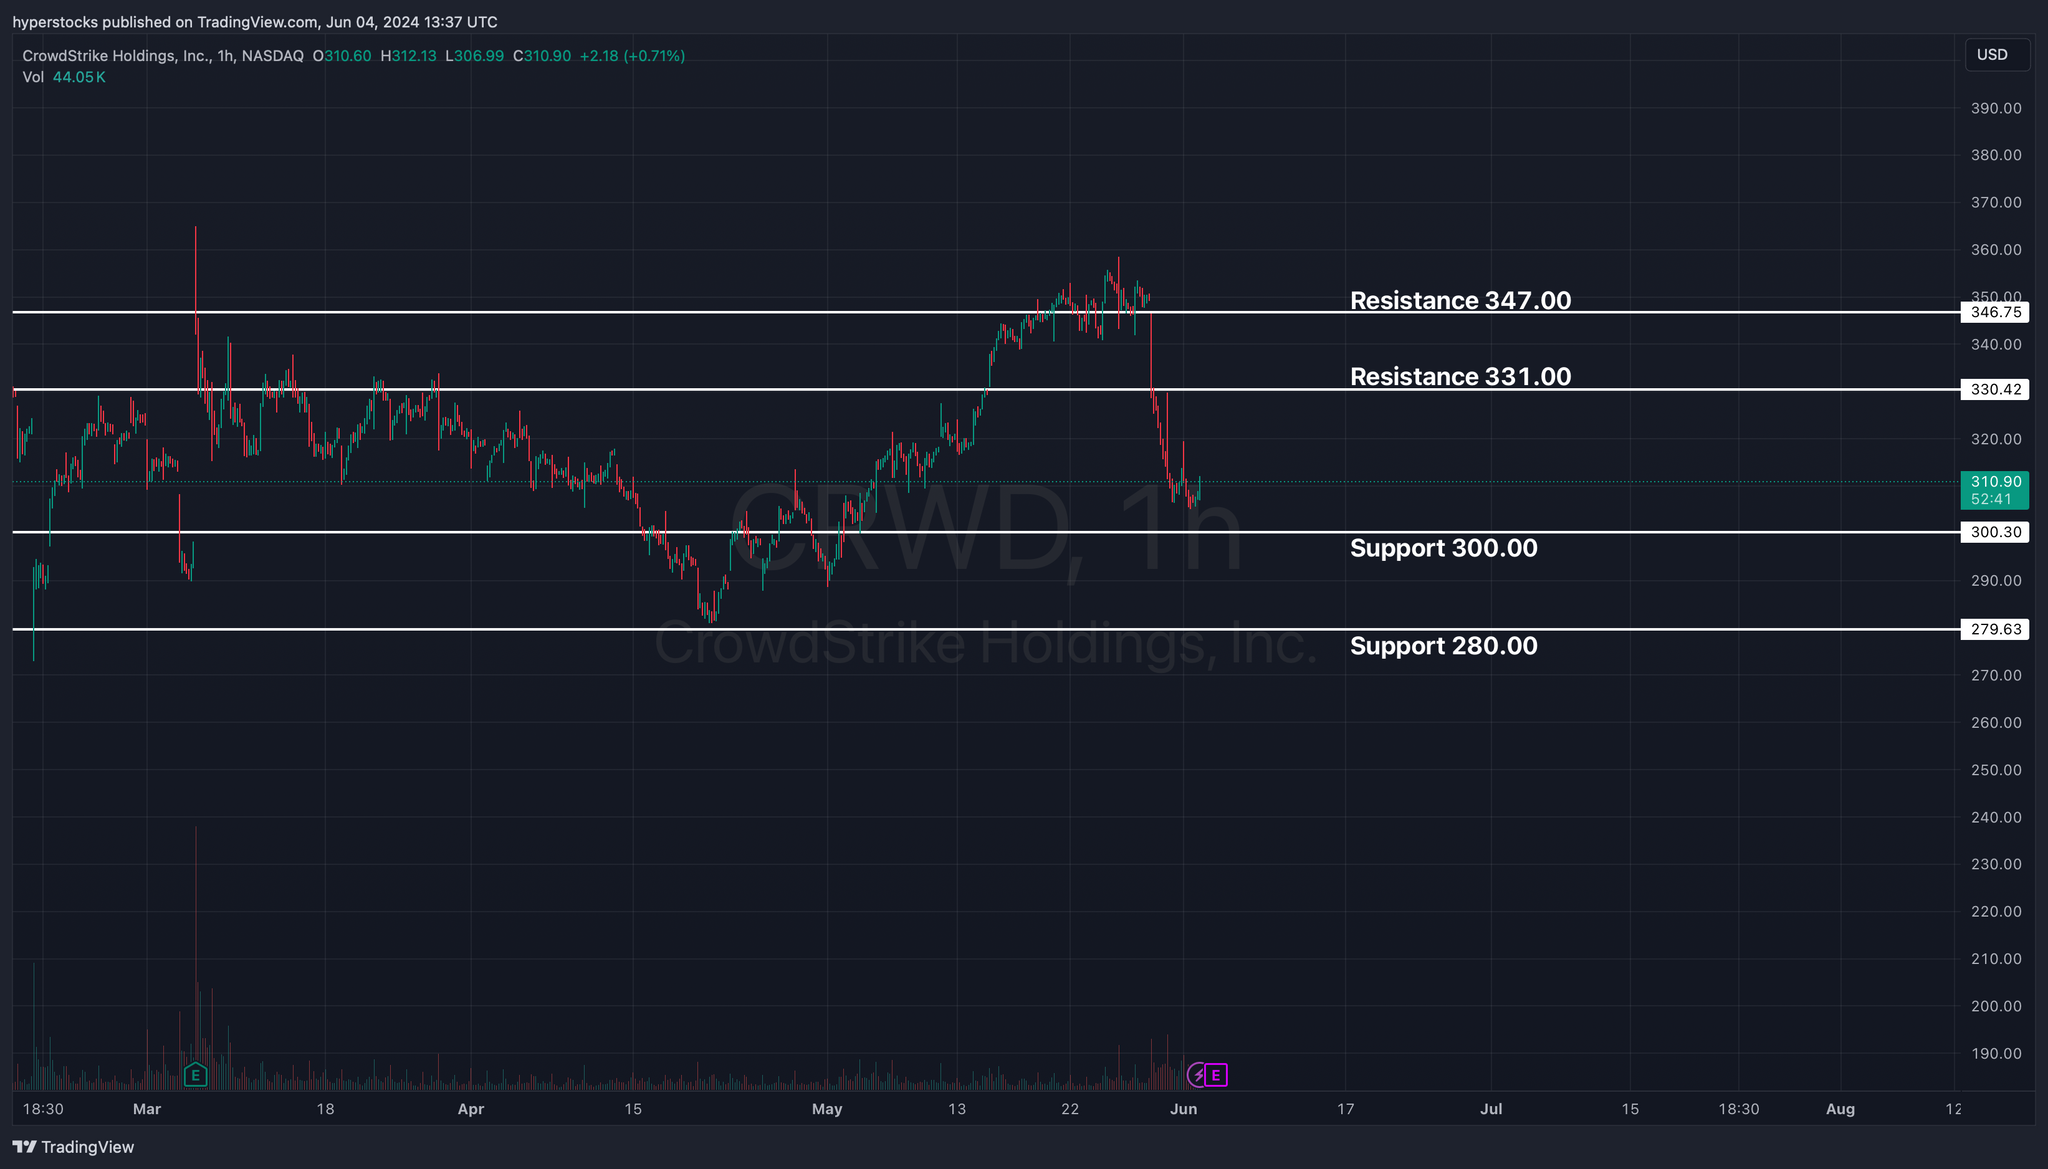Click the Jun date on time axis
Viewport: 2048px width, 1169px height.
click(x=1183, y=1109)
